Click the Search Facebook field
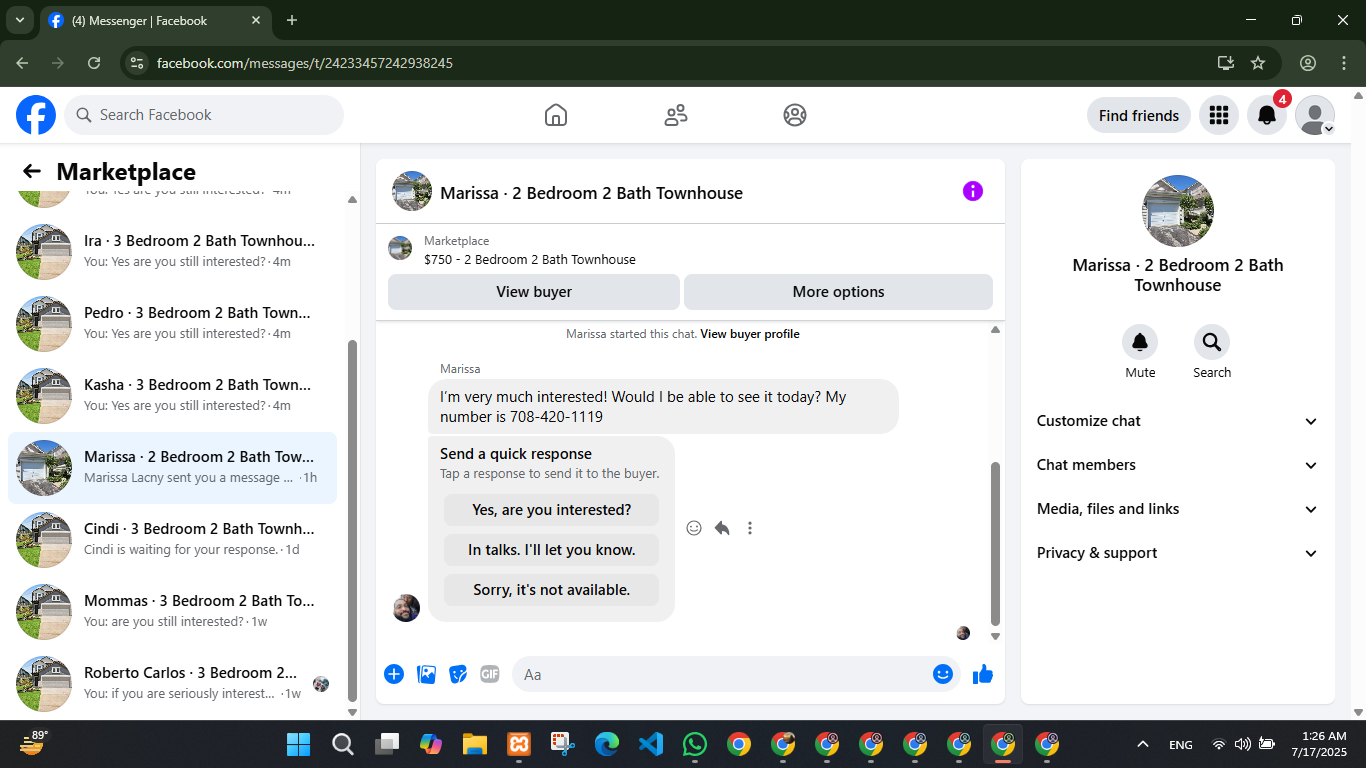Screen dimensions: 1366x768 coord(204,115)
